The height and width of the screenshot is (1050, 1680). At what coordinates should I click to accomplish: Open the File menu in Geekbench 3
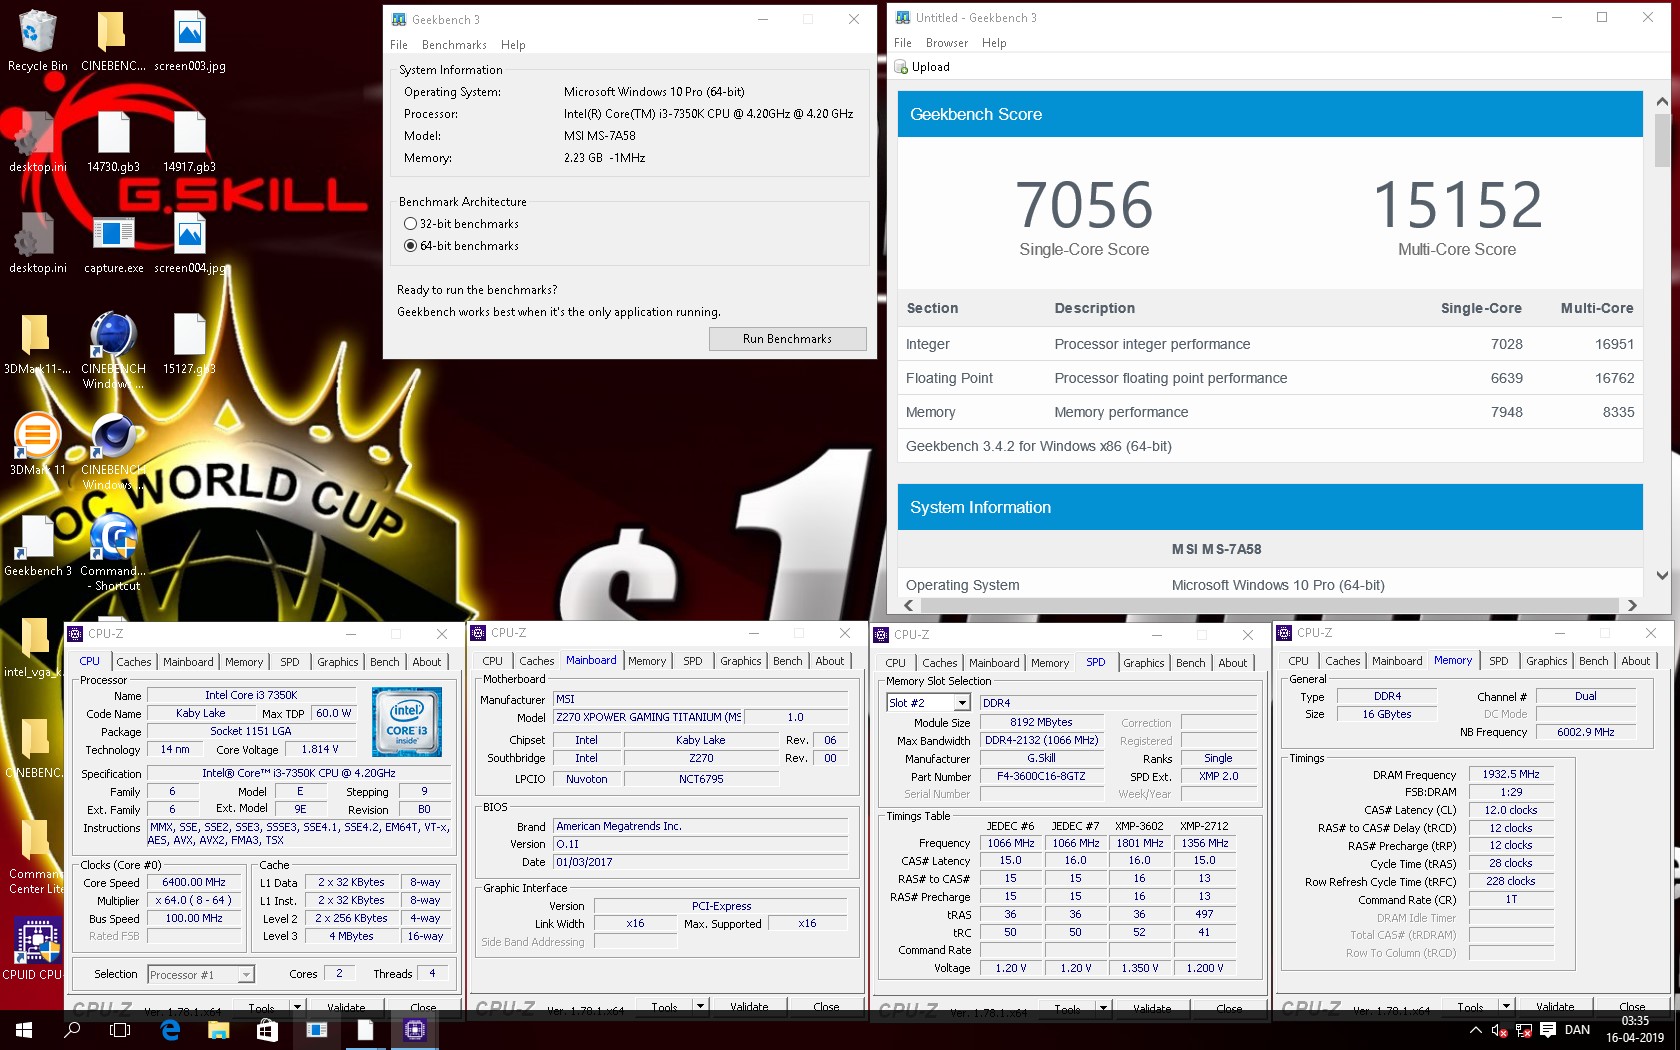click(x=399, y=45)
